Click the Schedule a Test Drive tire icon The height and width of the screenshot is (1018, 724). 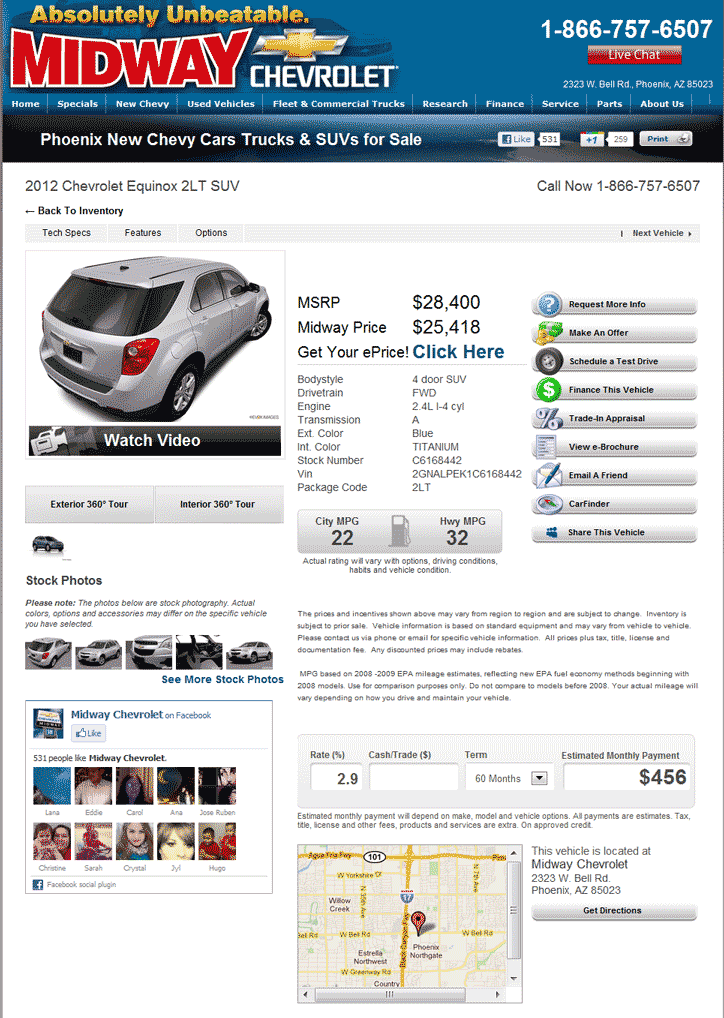pos(549,361)
